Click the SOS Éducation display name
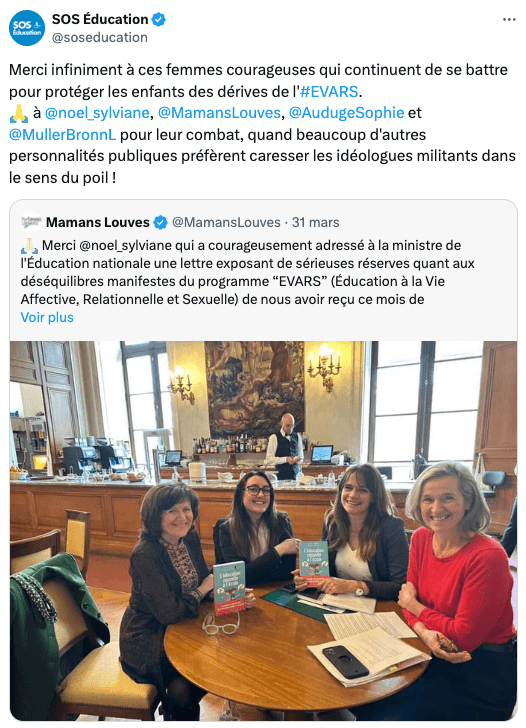526x728 pixels. click(x=100, y=20)
